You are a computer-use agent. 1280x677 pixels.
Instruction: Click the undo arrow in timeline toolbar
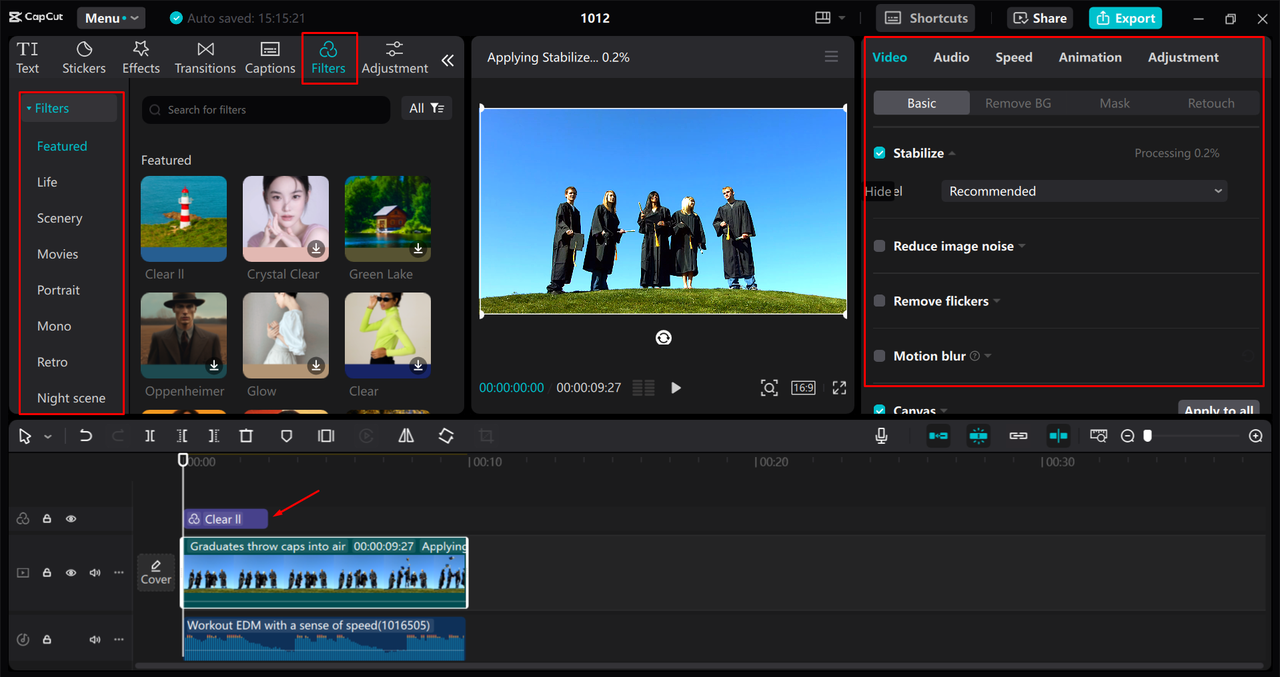click(x=86, y=436)
